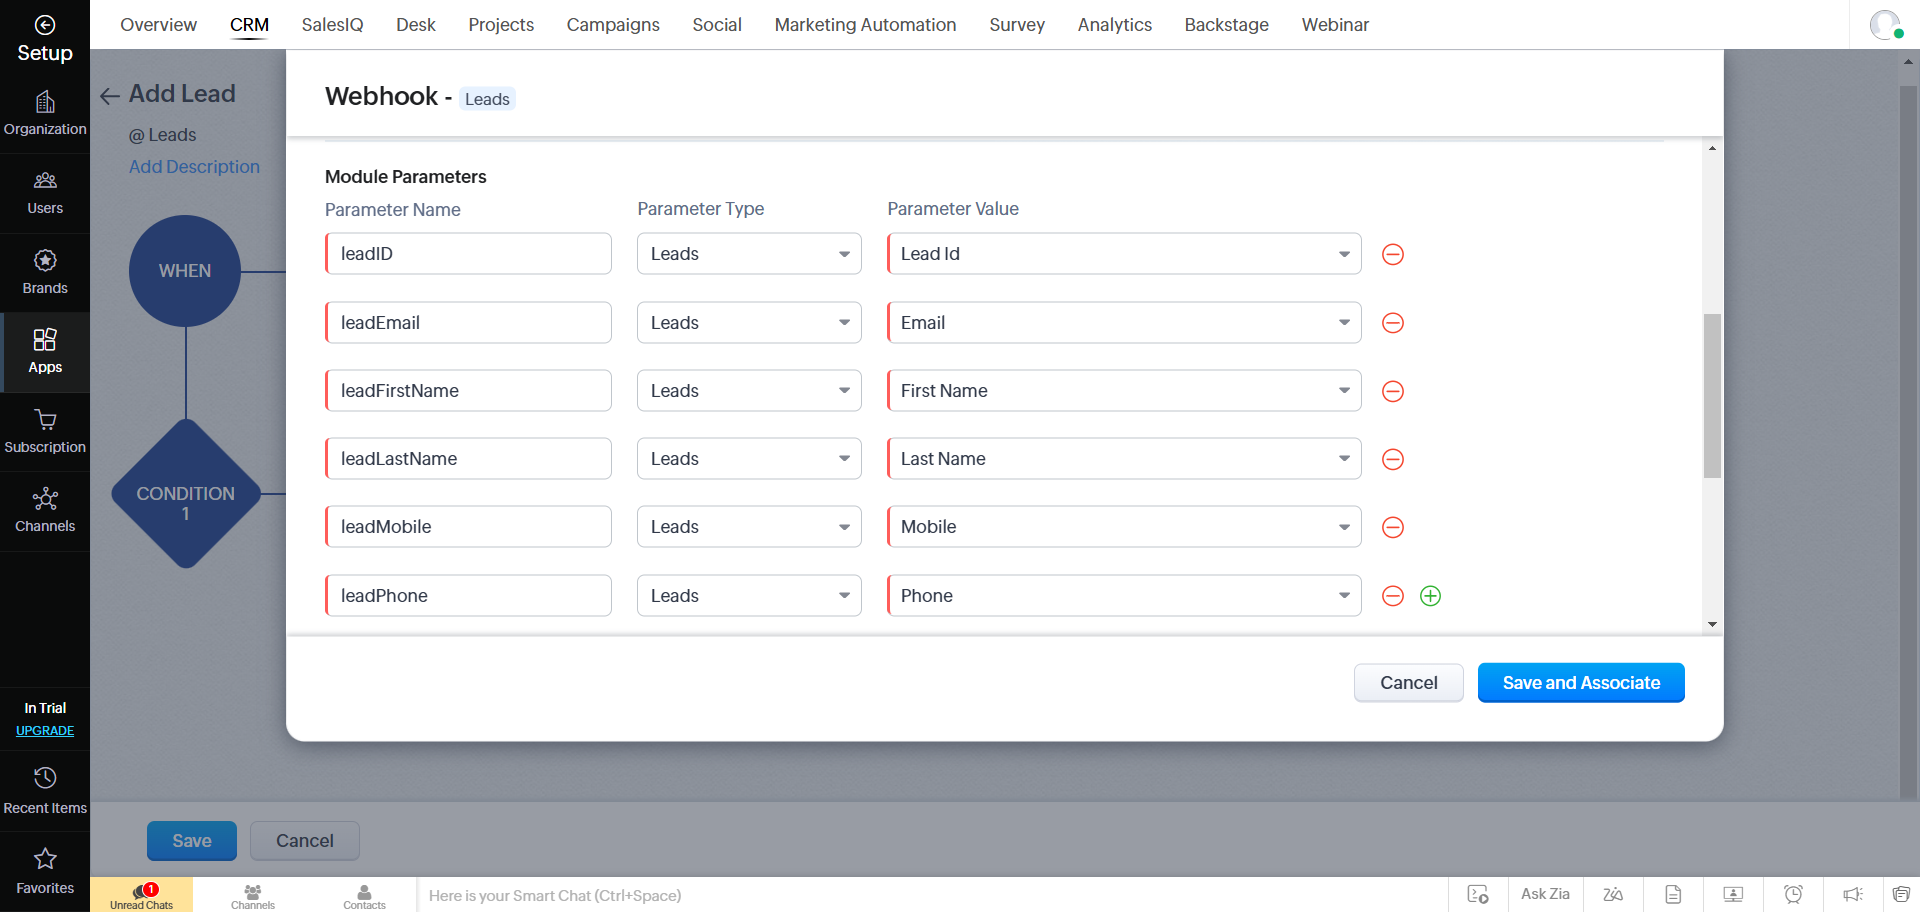The width and height of the screenshot is (1920, 912).
Task: Click the Save button on Add Lead page
Action: pyautogui.click(x=192, y=841)
